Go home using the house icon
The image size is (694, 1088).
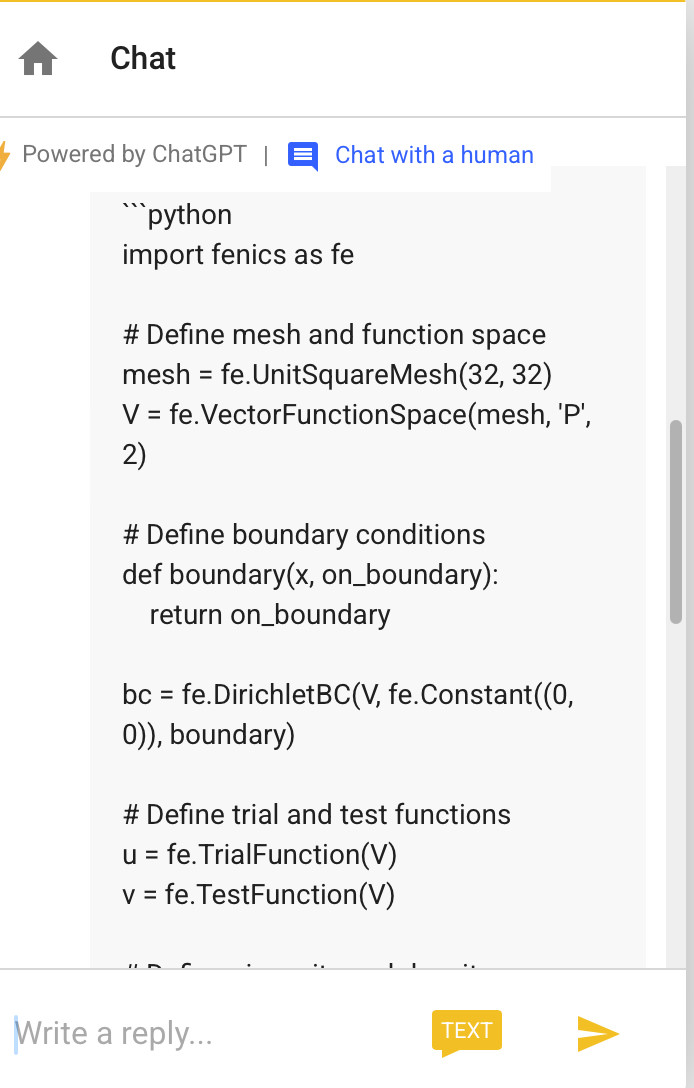37,58
